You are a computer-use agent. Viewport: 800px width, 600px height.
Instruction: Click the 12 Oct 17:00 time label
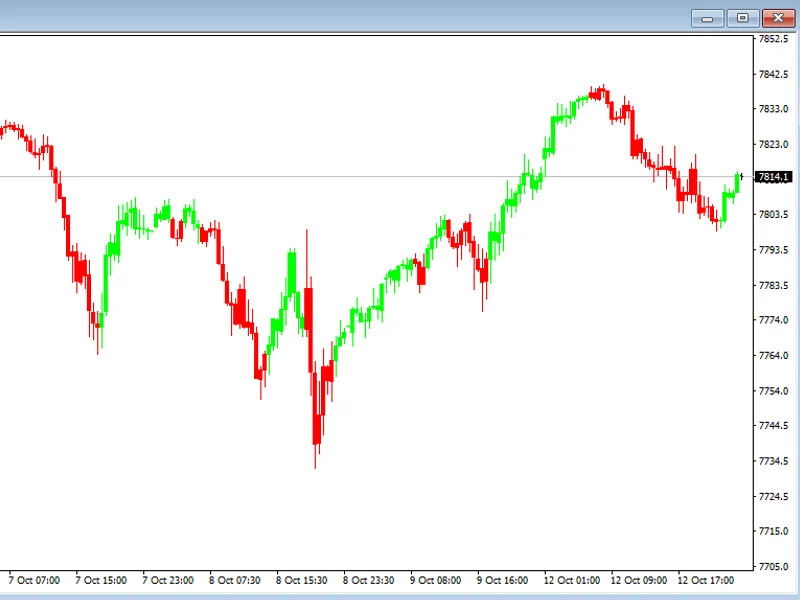(706, 581)
